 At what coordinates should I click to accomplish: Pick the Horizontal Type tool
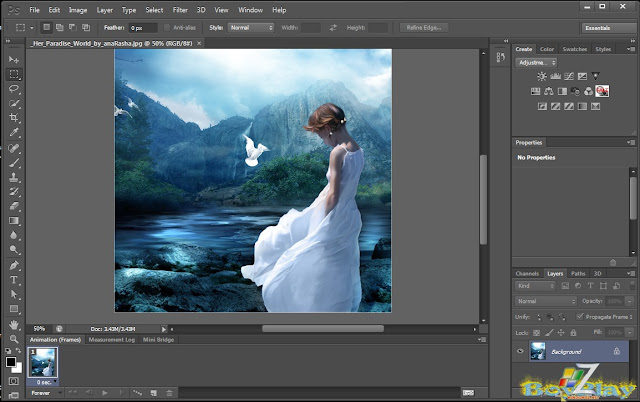pos(14,280)
